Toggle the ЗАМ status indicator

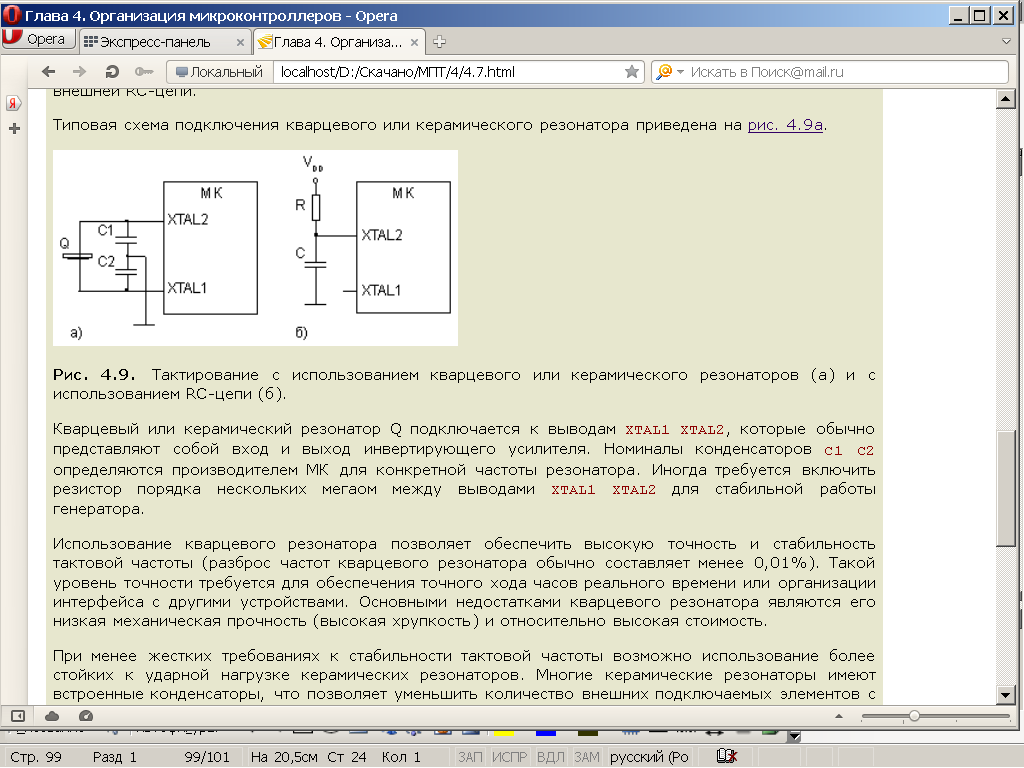[x=586, y=757]
